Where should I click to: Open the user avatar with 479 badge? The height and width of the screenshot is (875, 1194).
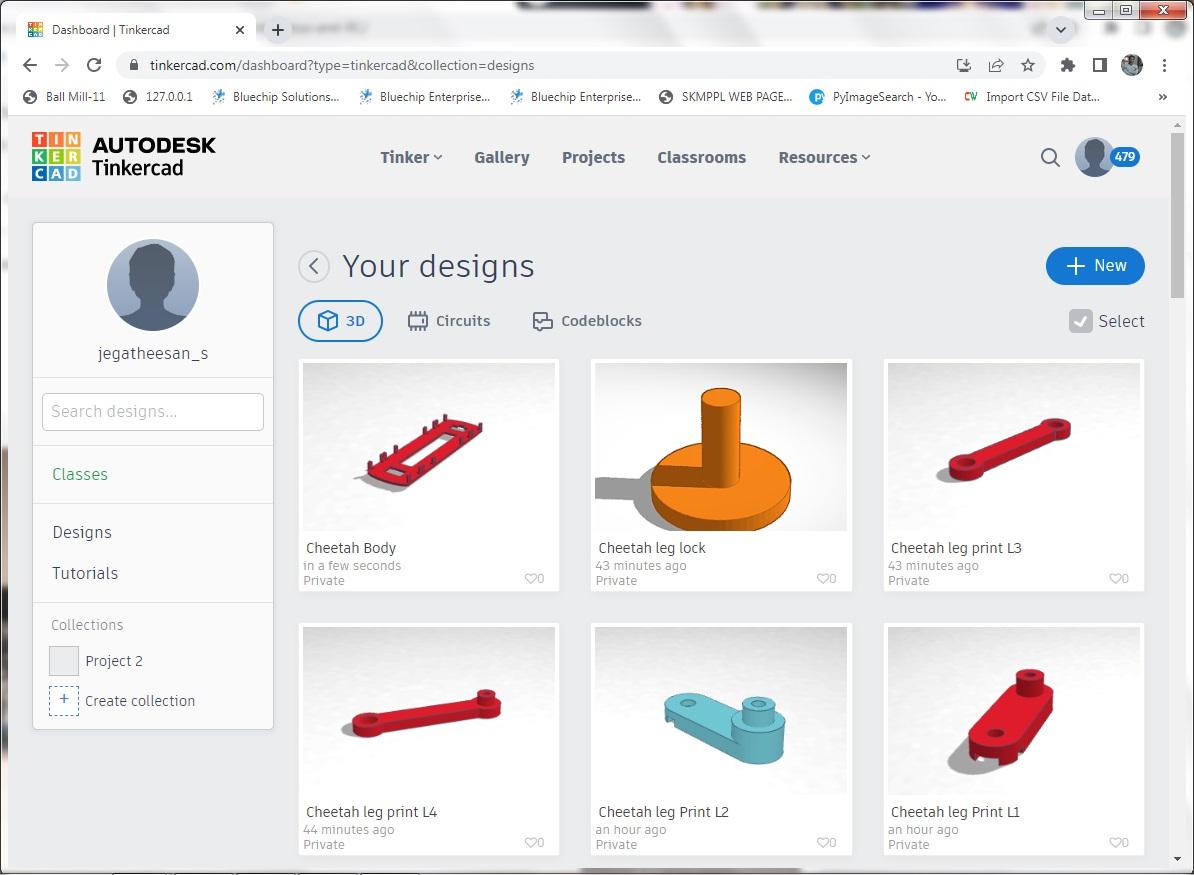[1106, 157]
